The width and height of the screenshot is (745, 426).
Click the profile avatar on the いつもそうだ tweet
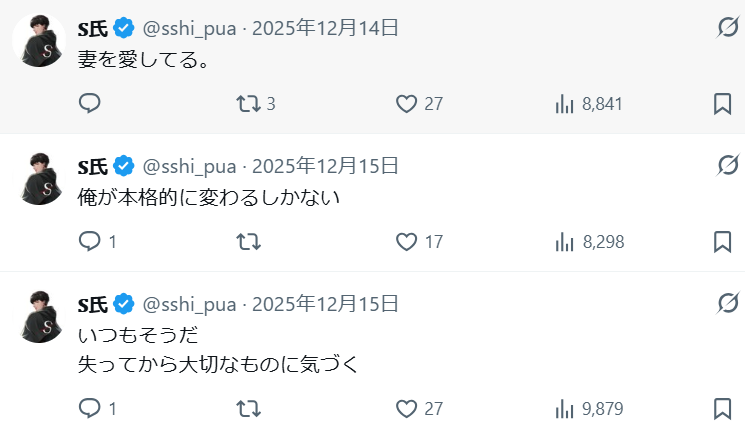click(39, 319)
